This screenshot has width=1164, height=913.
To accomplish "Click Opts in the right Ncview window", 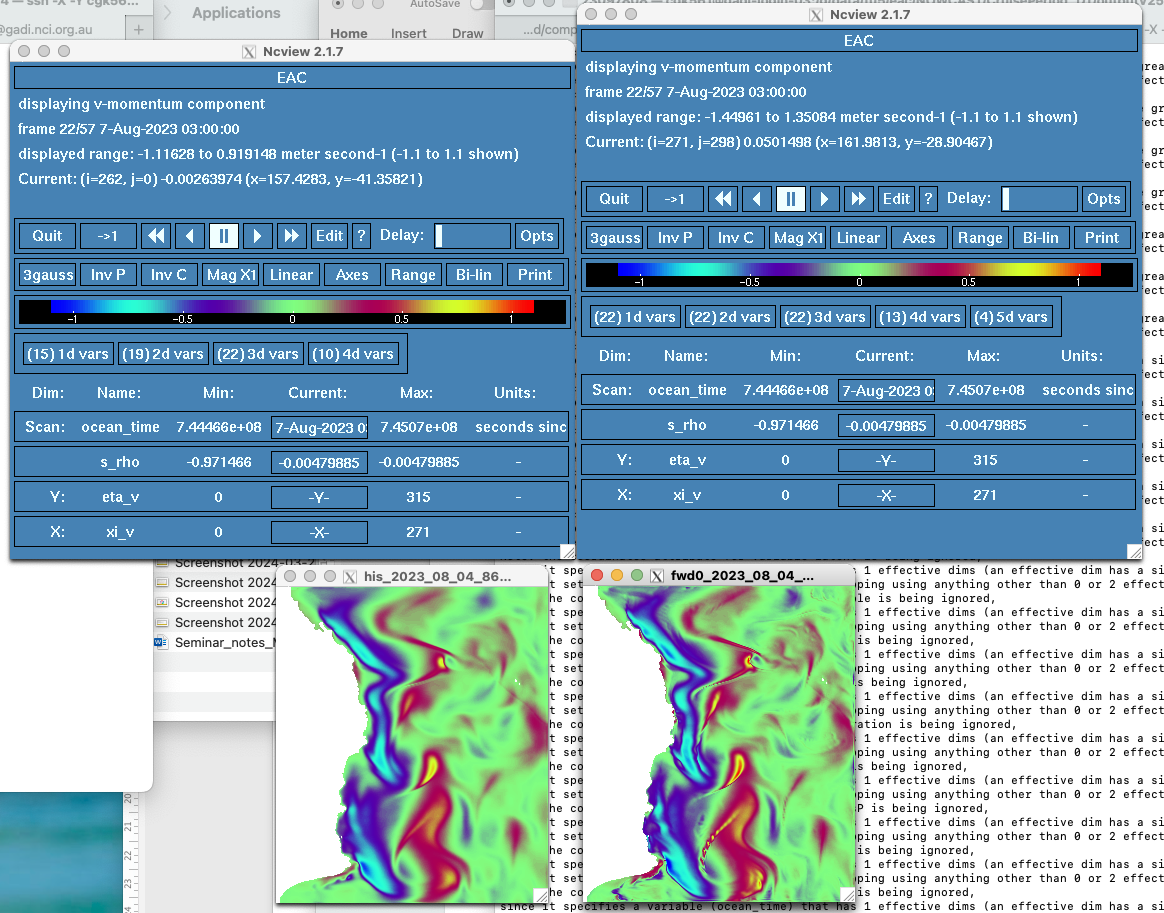I will 1104,198.
